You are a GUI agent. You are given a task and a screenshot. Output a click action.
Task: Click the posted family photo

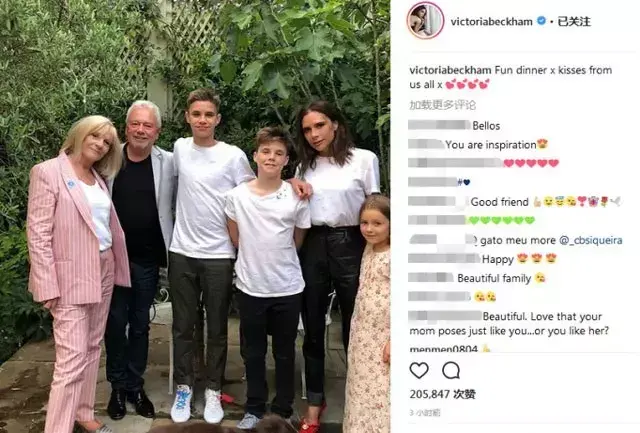(195, 216)
